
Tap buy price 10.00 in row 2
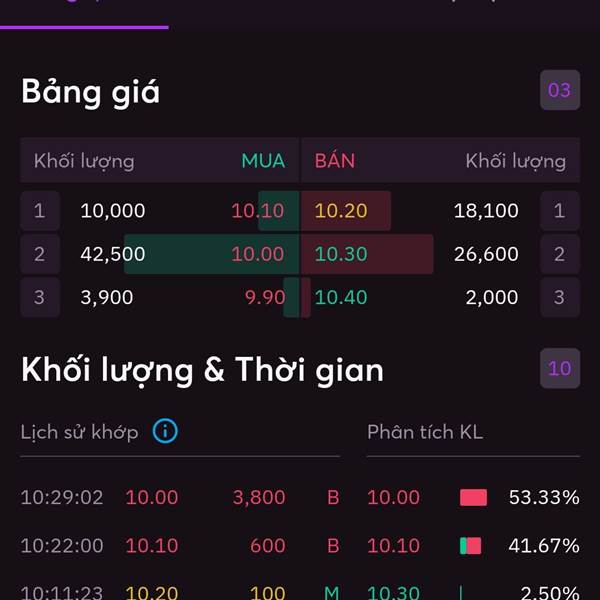(x=258, y=254)
